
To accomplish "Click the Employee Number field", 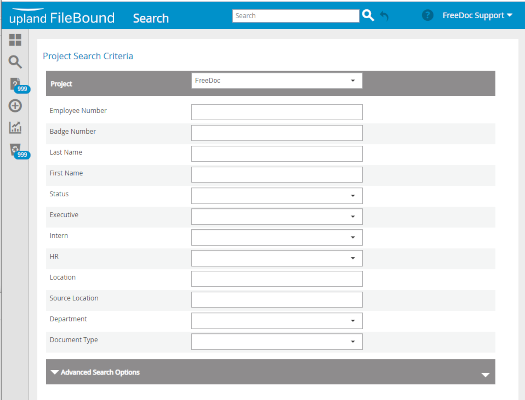I will 277,112.
